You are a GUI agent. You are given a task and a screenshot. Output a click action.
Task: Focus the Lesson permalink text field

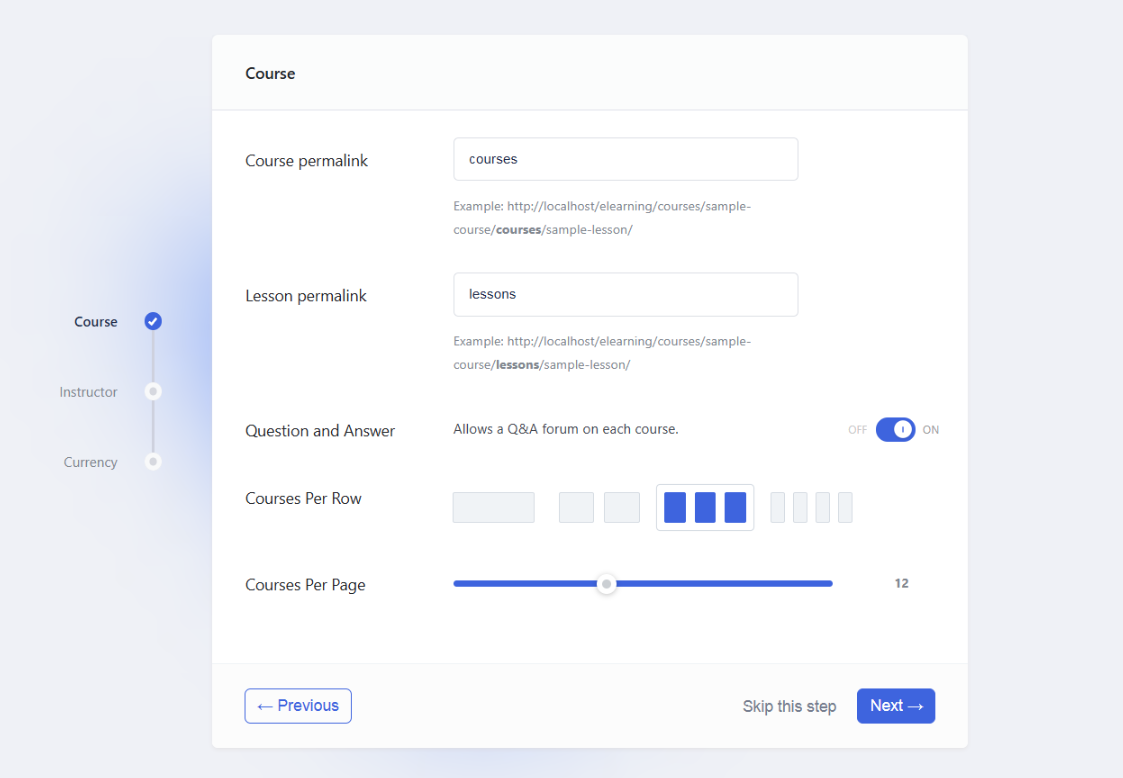[x=625, y=294]
